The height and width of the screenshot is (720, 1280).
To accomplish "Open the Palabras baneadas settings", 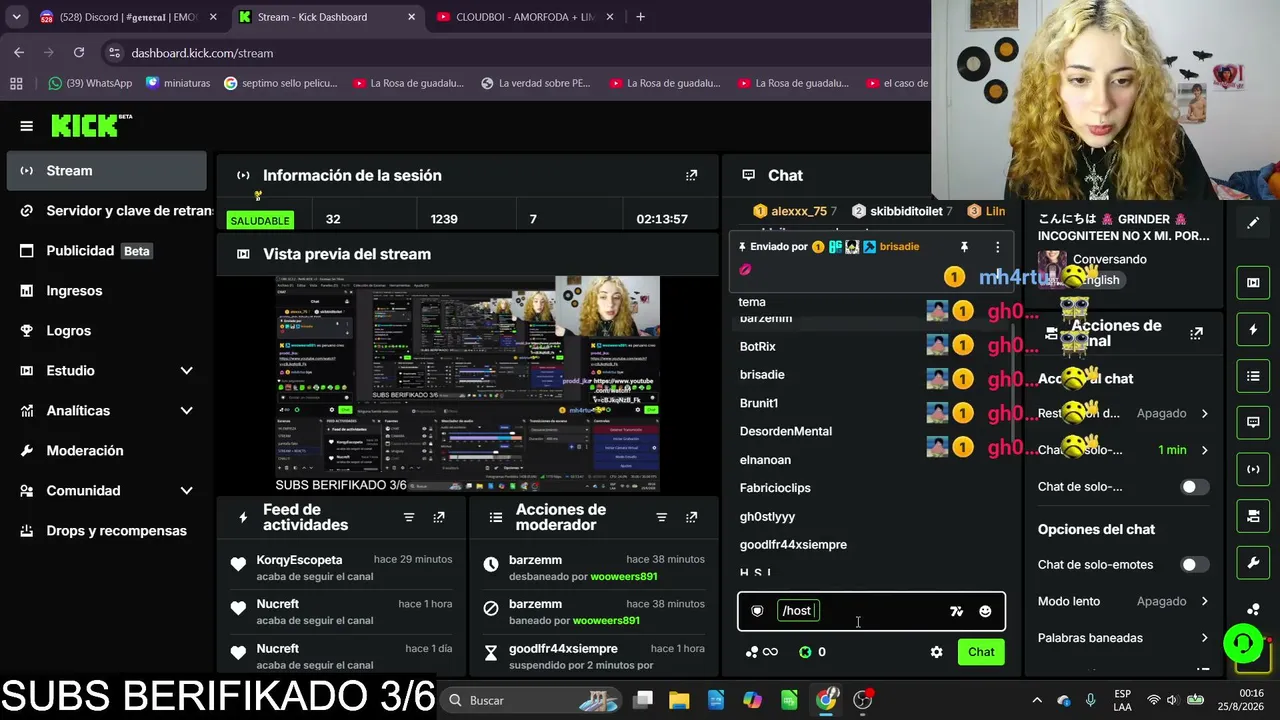I will [x=1123, y=638].
